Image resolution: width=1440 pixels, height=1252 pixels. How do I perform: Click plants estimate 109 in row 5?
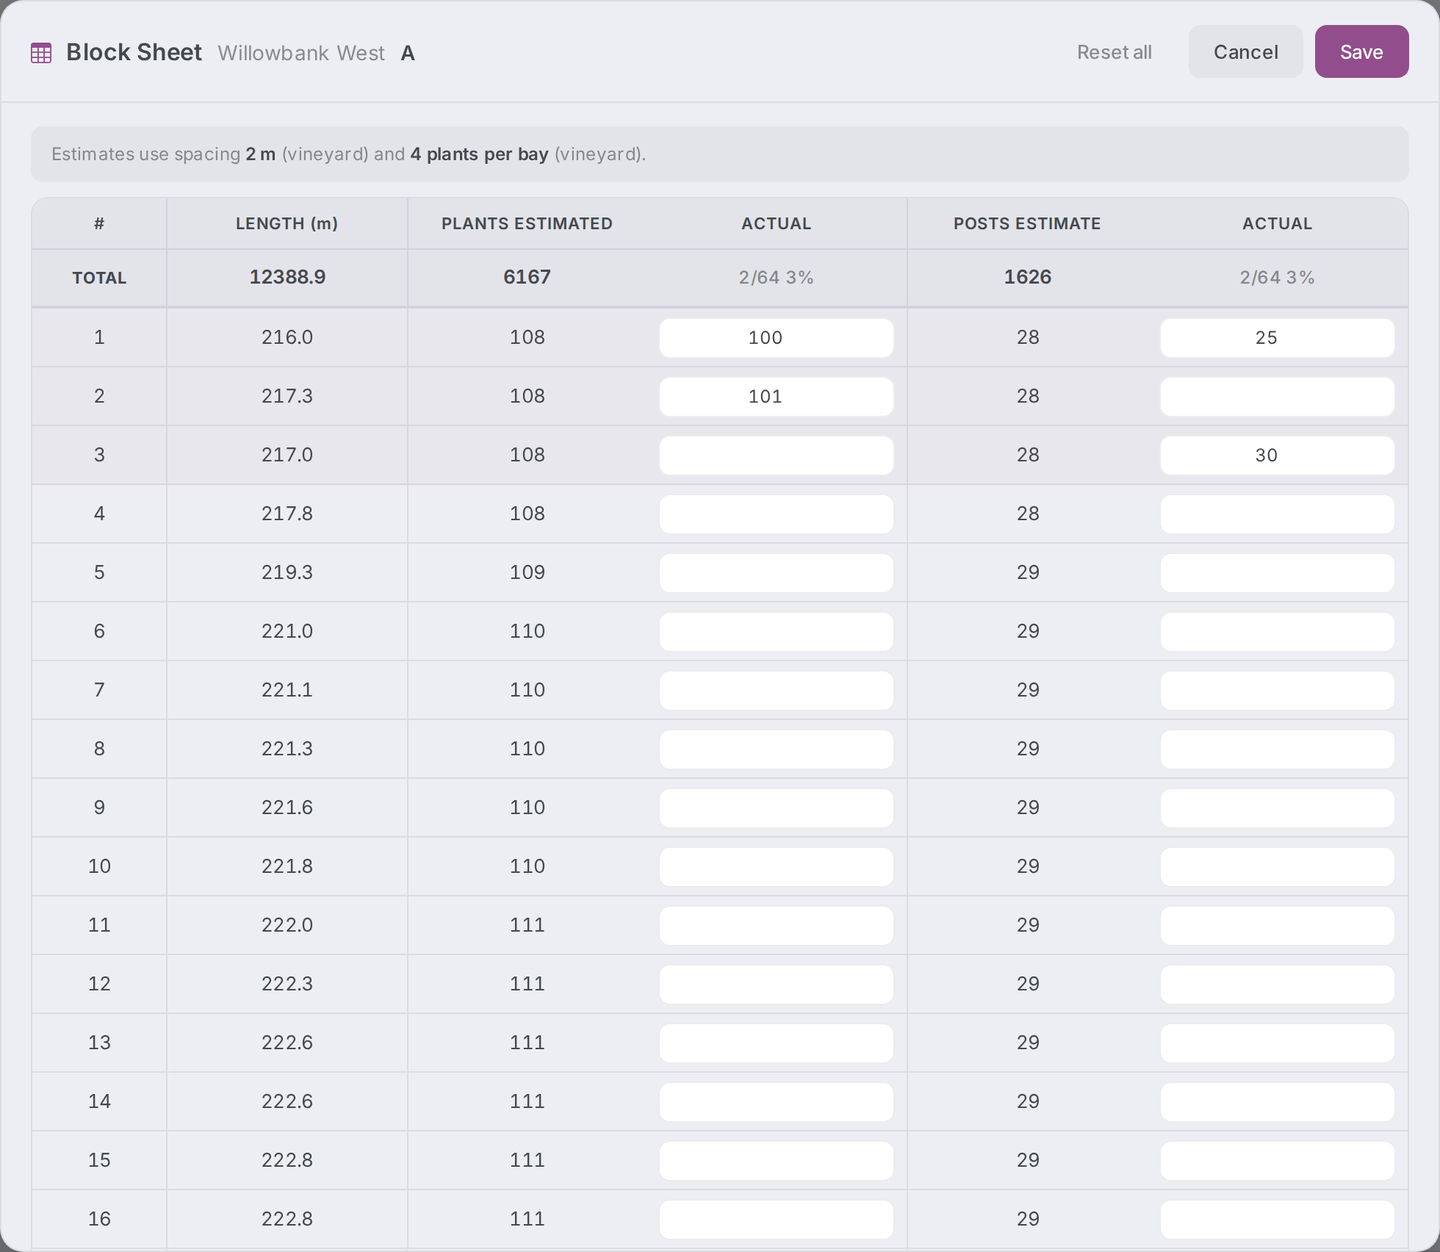(x=527, y=573)
